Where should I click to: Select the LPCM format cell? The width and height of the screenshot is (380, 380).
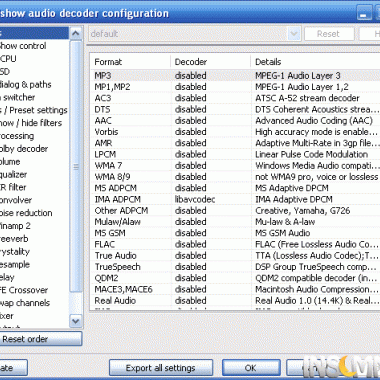point(105,154)
